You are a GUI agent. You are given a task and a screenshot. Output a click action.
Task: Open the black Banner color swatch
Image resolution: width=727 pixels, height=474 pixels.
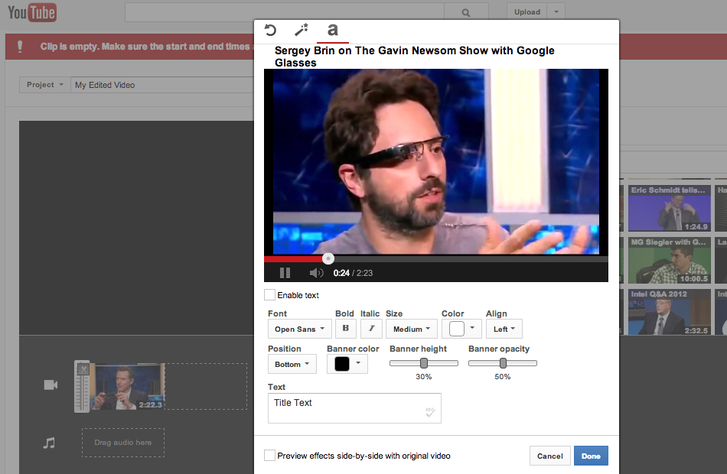tap(347, 364)
